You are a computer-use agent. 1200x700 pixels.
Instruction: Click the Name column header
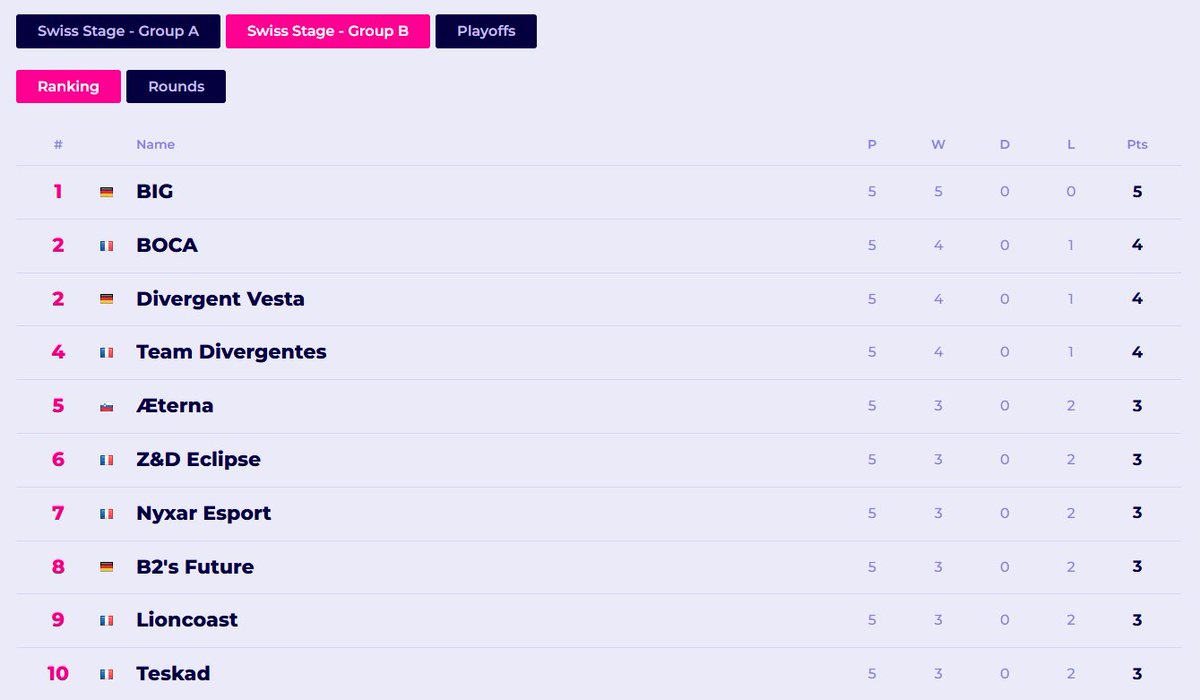coord(155,145)
